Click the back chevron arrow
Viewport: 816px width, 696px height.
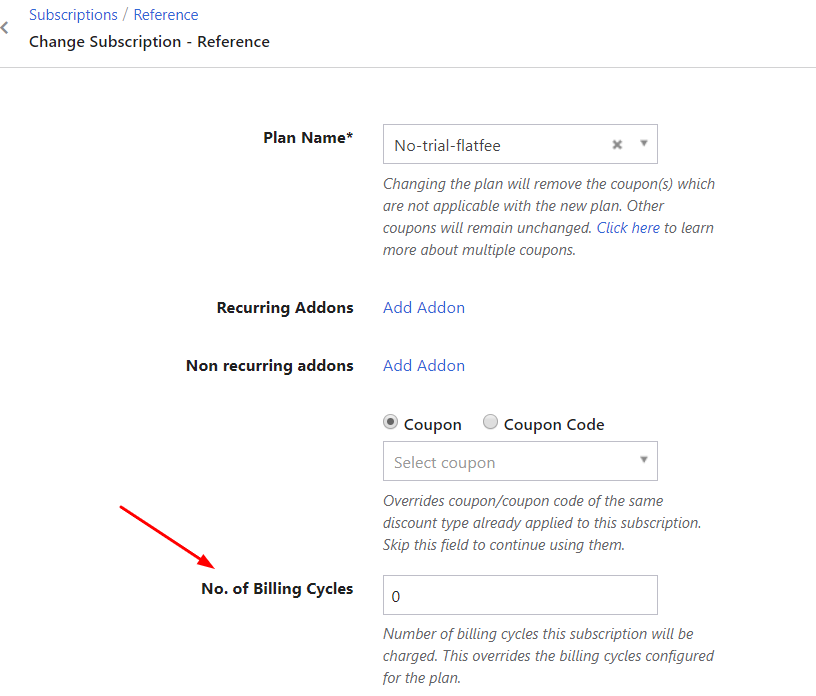click(x=5, y=29)
